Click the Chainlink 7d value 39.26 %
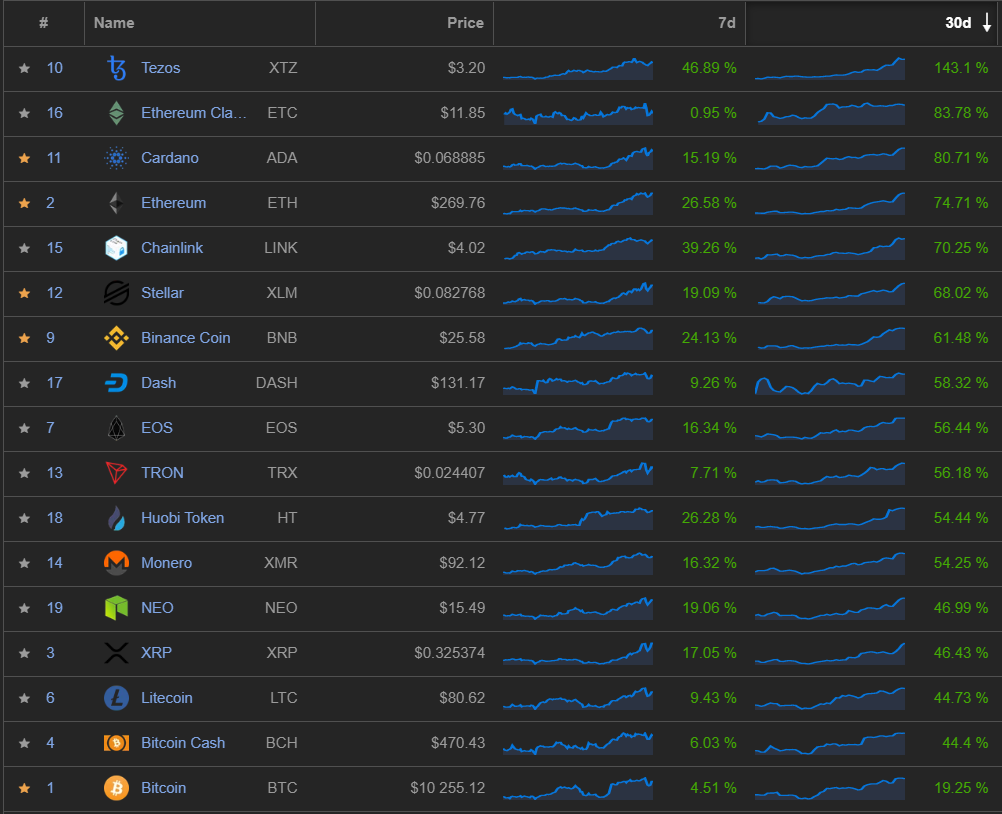This screenshot has width=1002, height=814. pos(709,248)
